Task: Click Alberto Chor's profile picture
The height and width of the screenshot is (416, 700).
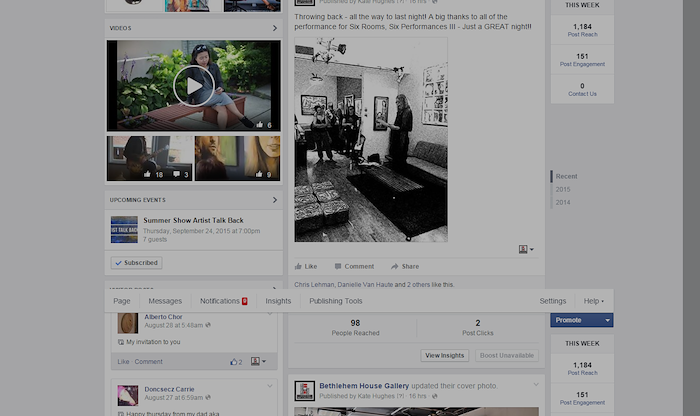Action: (x=128, y=323)
